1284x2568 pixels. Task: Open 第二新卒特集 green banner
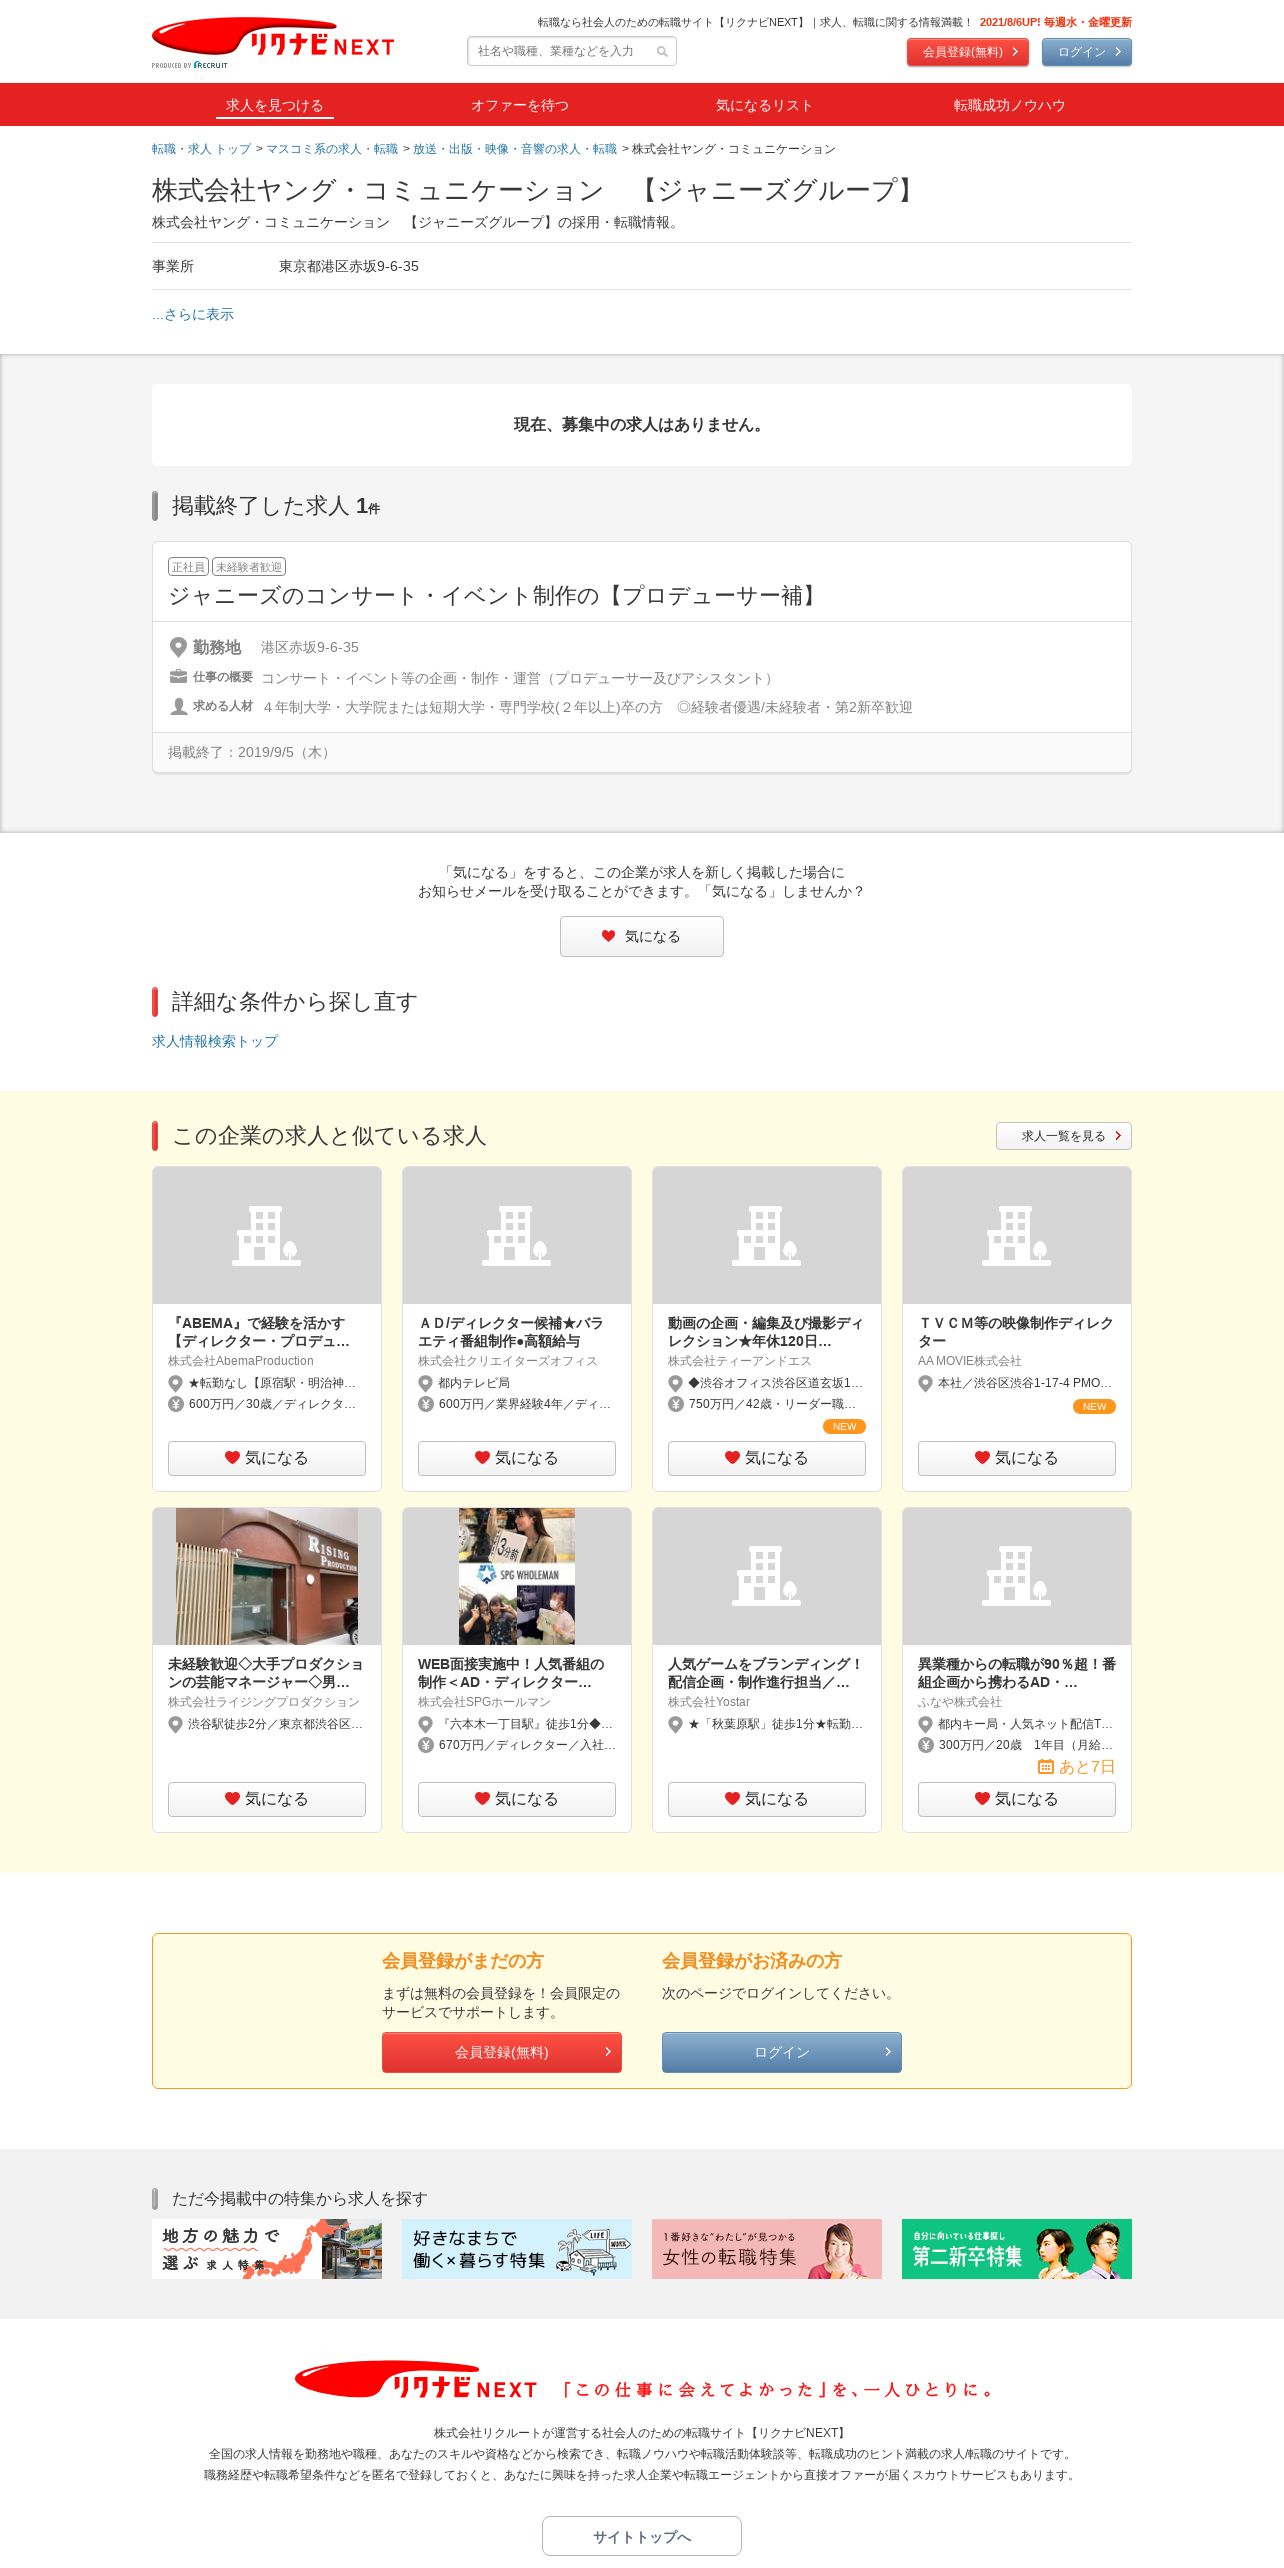coord(1017,2249)
